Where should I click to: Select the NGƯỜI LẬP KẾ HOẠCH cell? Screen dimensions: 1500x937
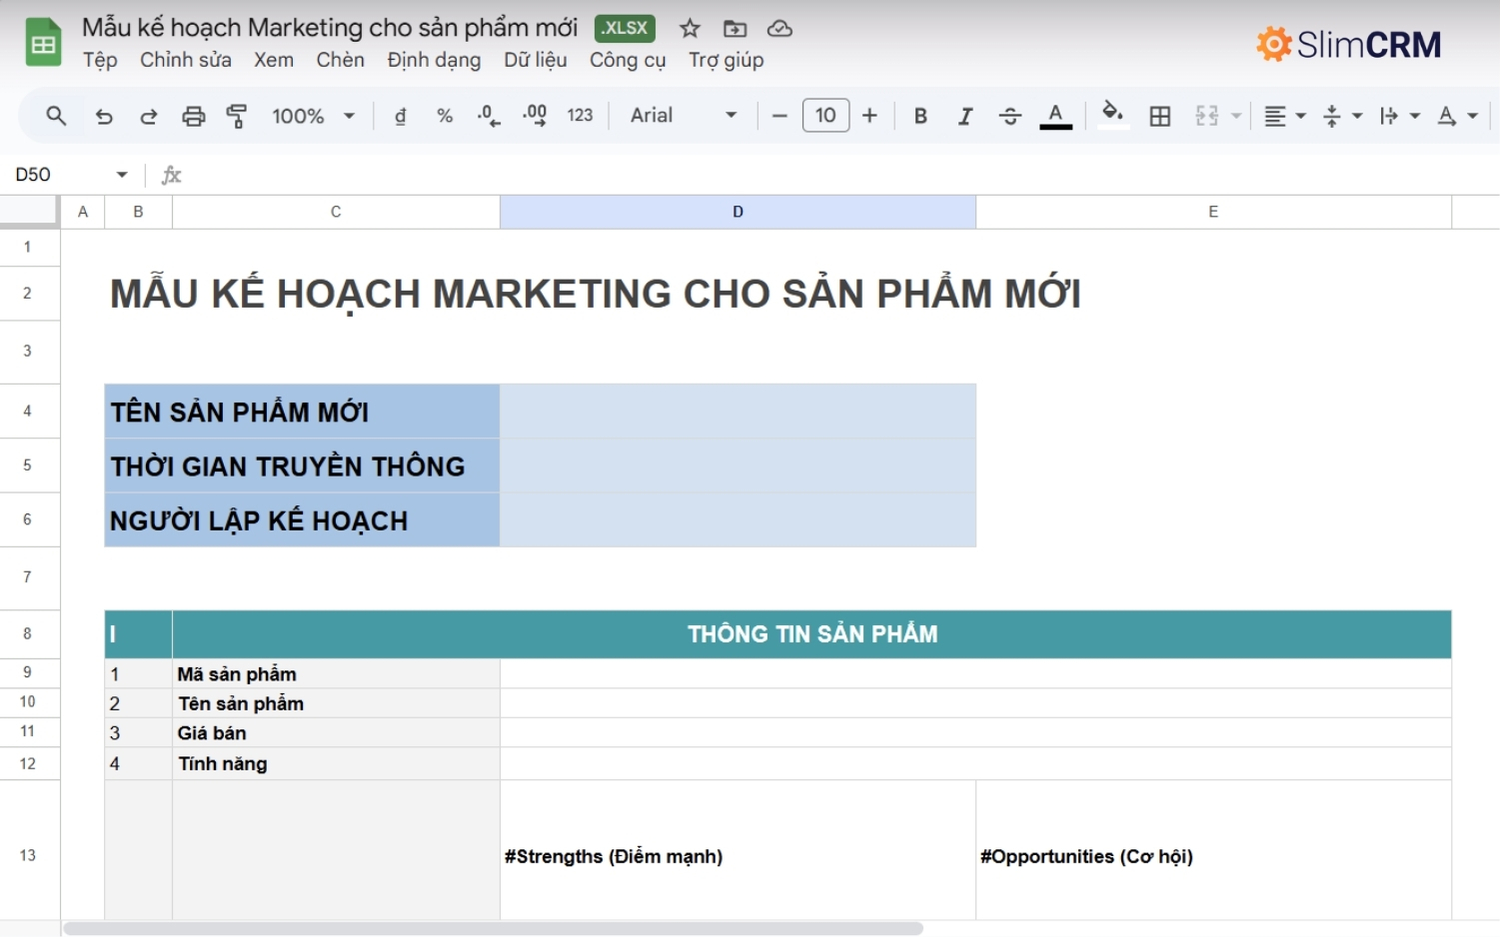pos(302,520)
